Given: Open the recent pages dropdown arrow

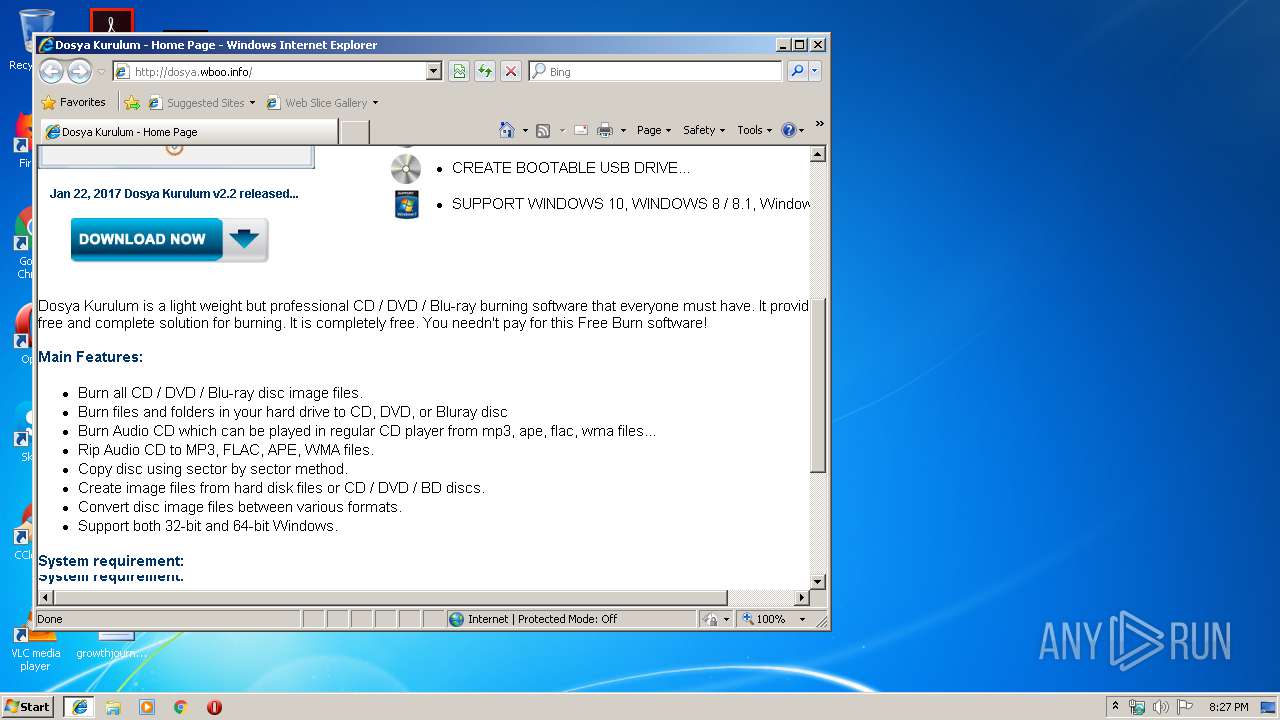Looking at the screenshot, I should (x=101, y=72).
